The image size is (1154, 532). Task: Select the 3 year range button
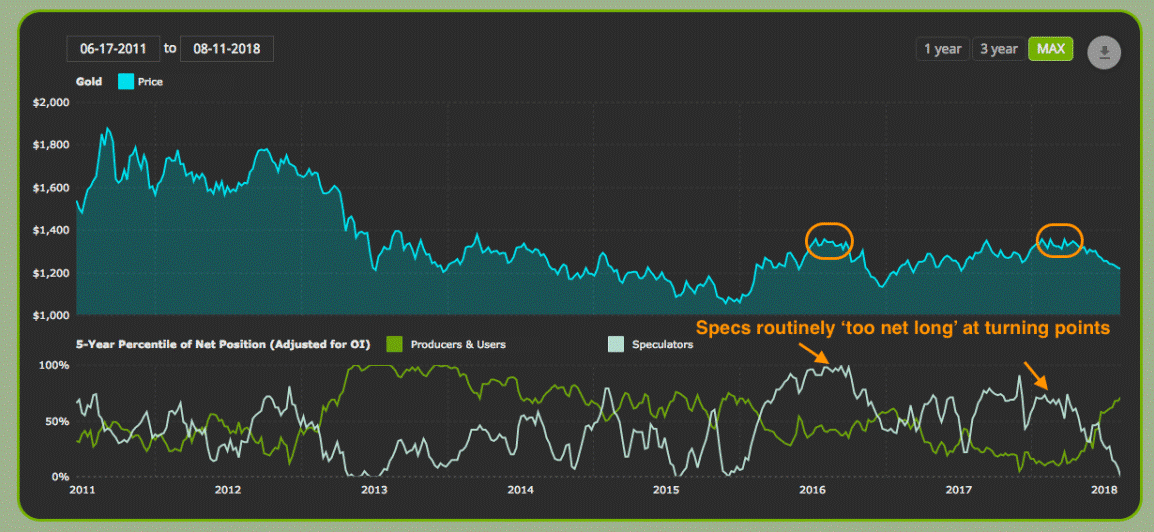pos(998,49)
